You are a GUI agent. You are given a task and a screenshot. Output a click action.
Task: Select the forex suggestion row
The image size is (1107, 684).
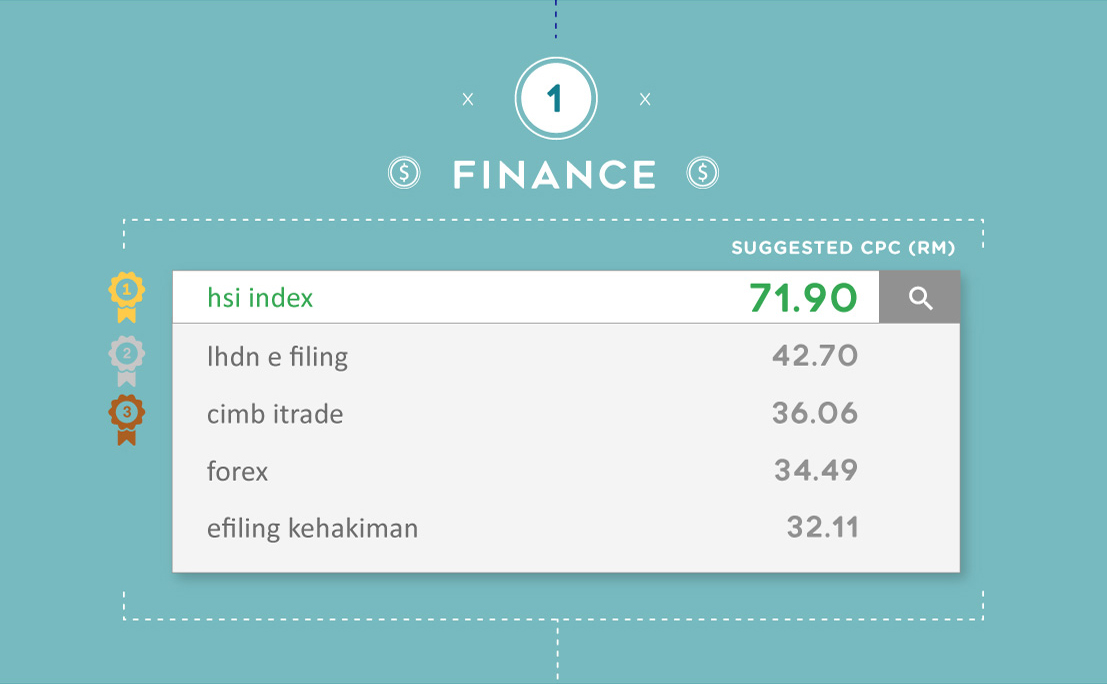566,470
